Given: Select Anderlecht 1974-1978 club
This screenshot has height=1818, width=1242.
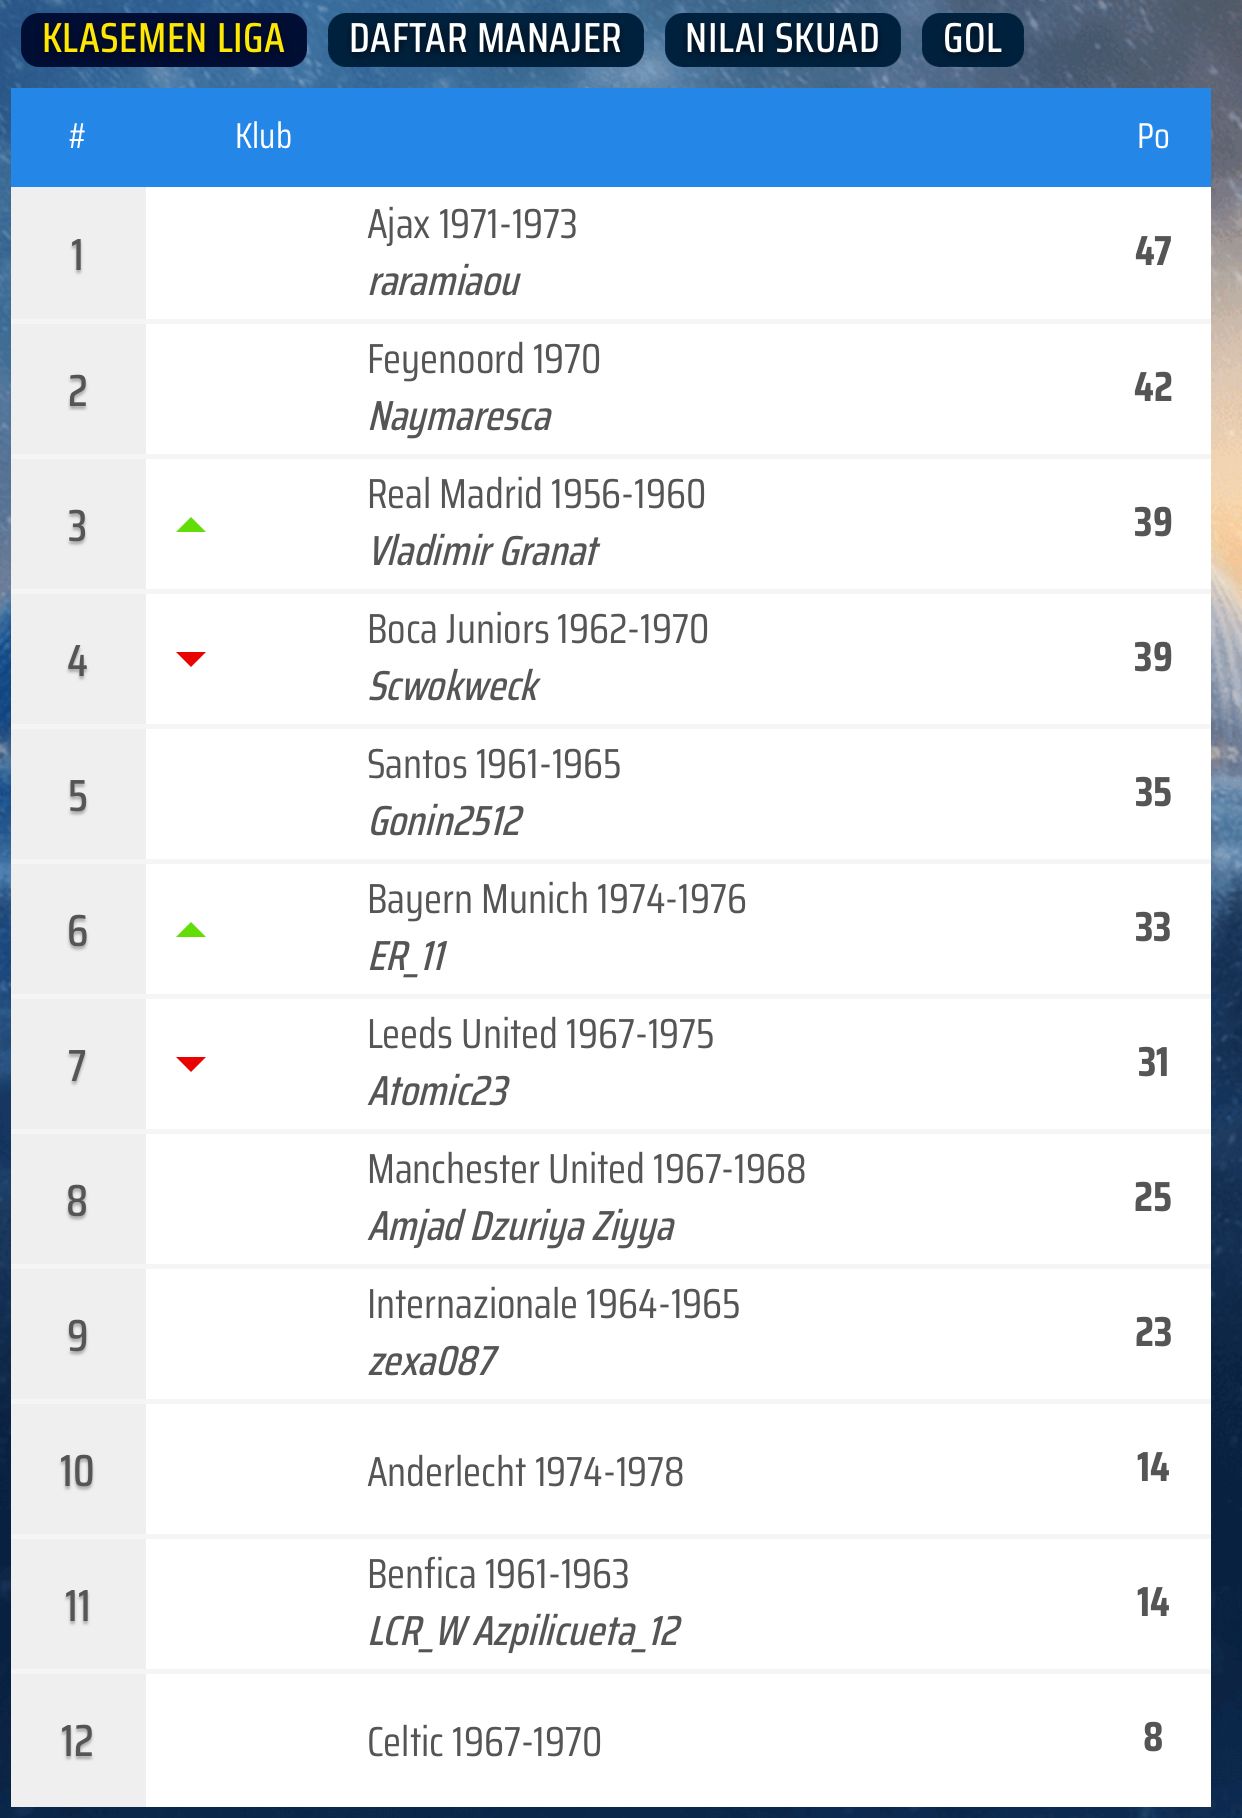Looking at the screenshot, I should pyautogui.click(x=525, y=1472).
